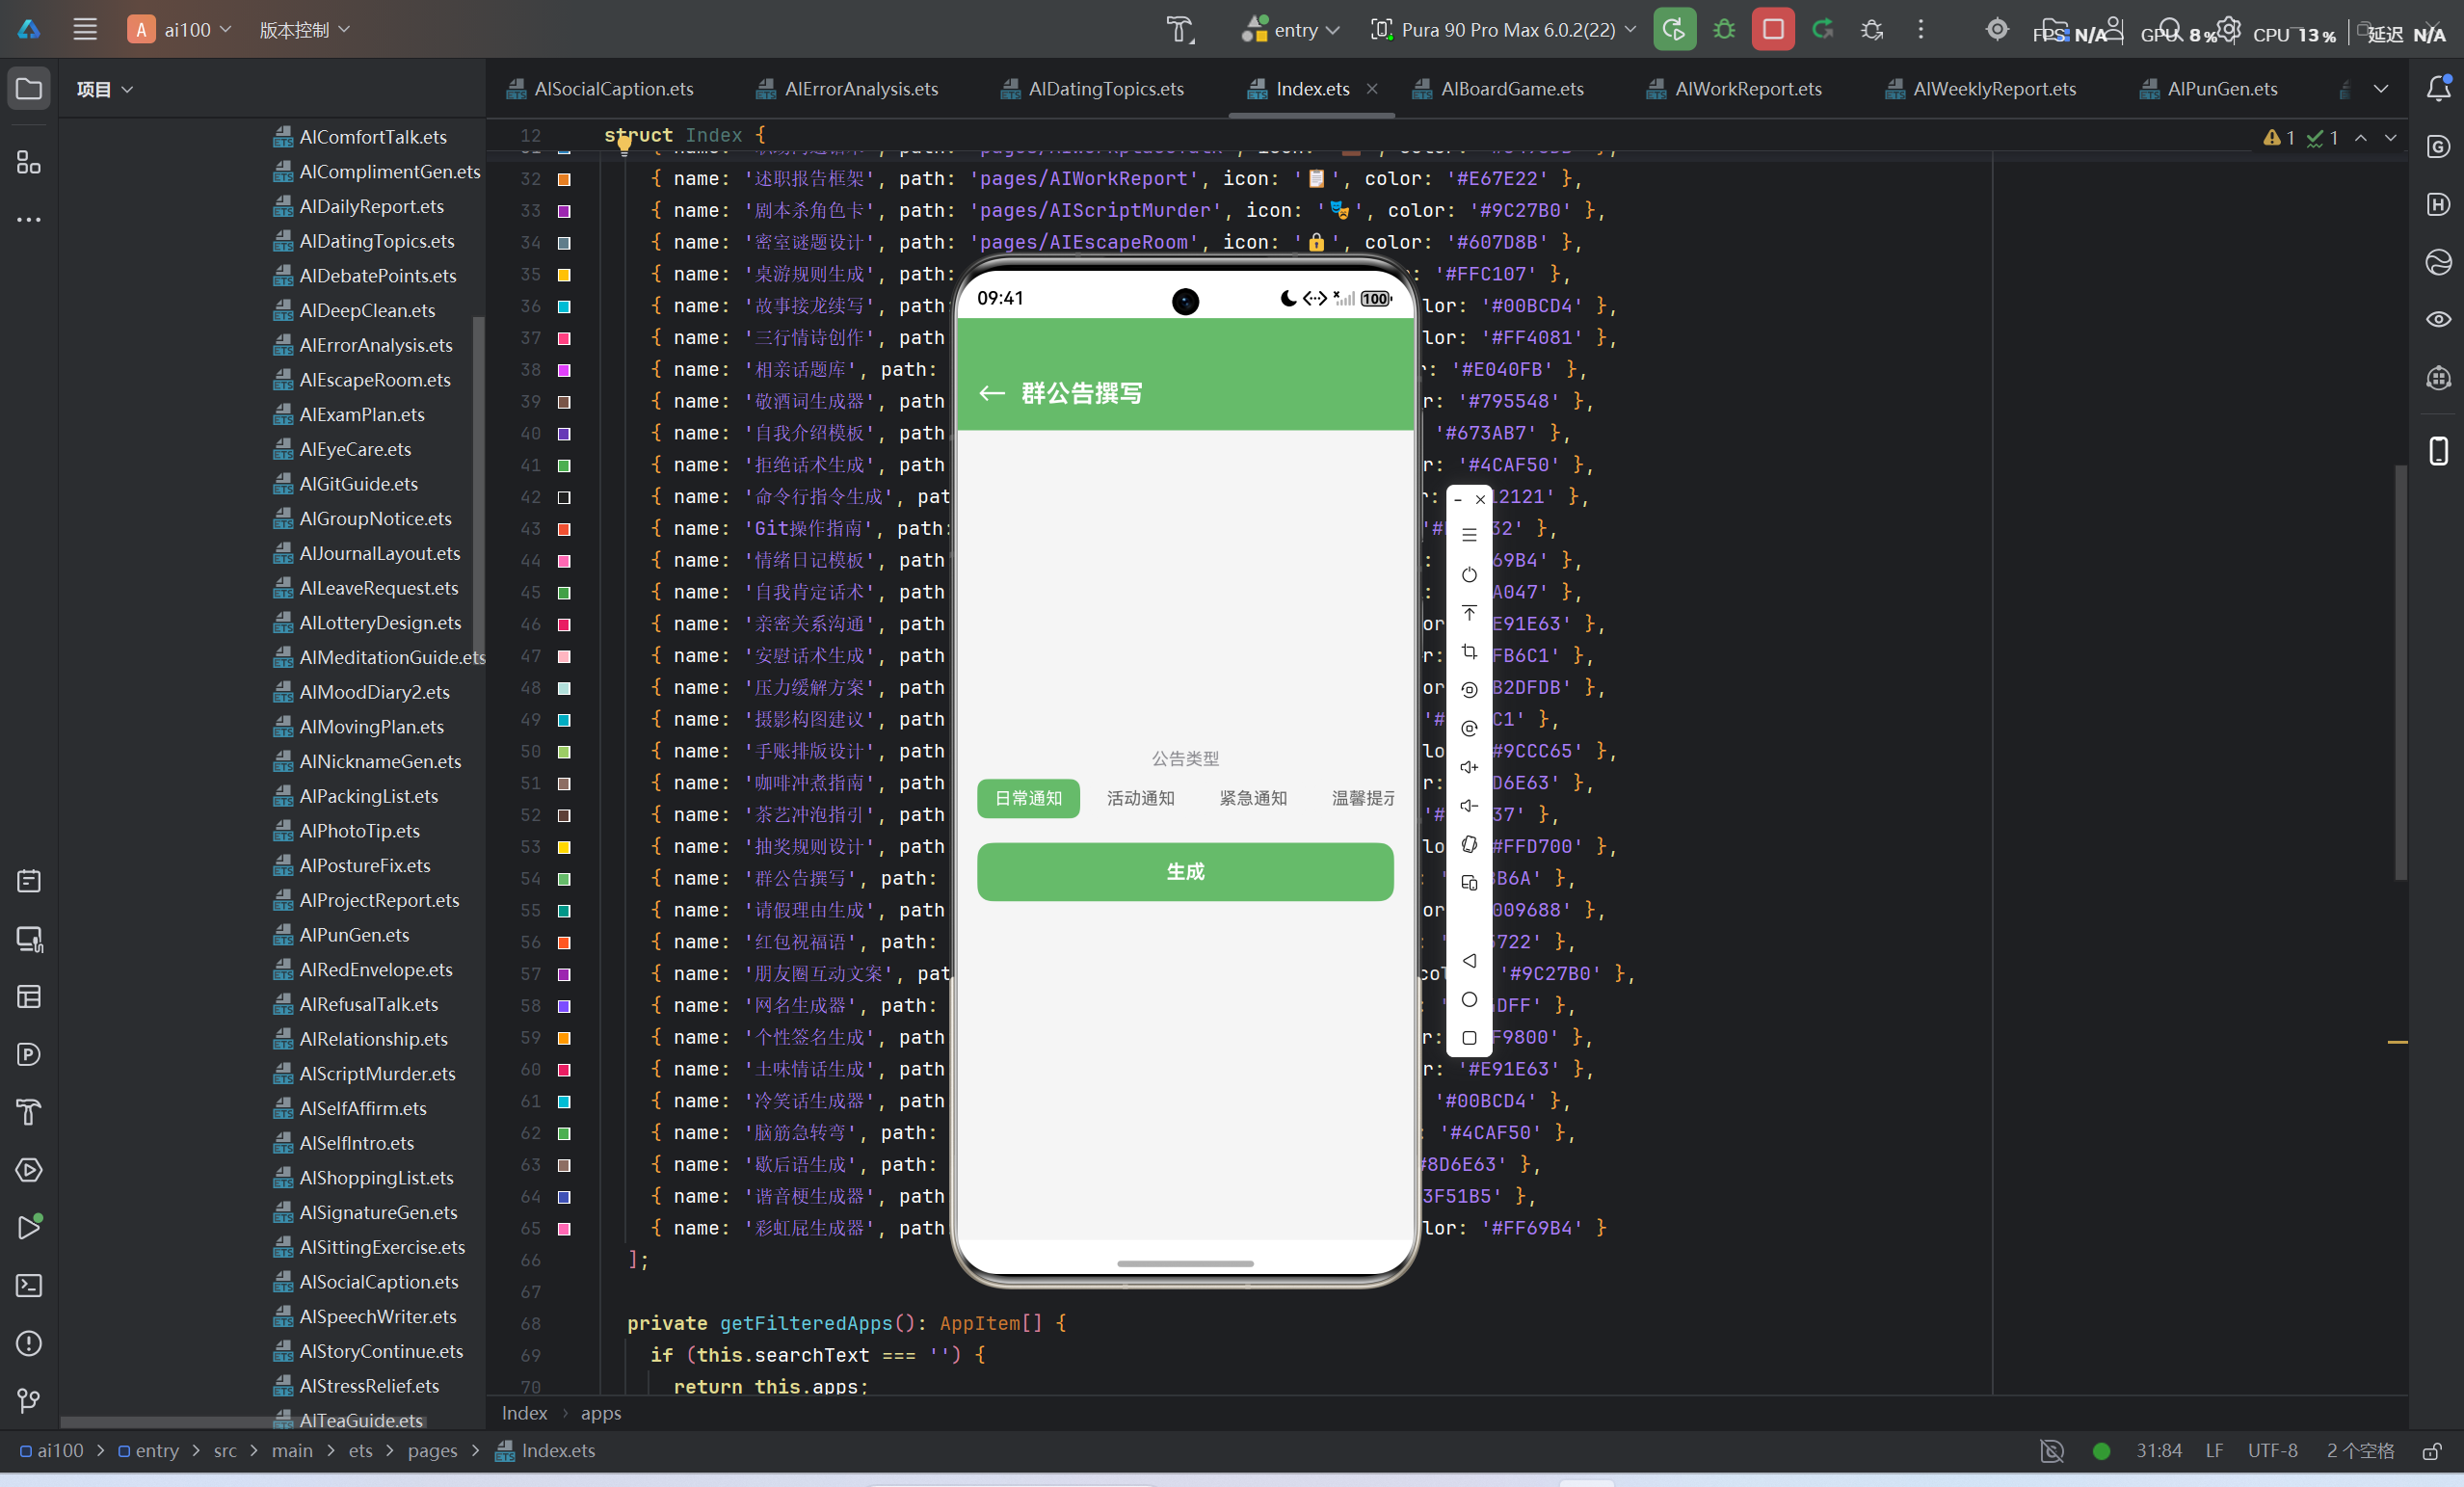Take an emulator screenshot with crop icon
2464x1487 pixels.
[x=1468, y=651]
